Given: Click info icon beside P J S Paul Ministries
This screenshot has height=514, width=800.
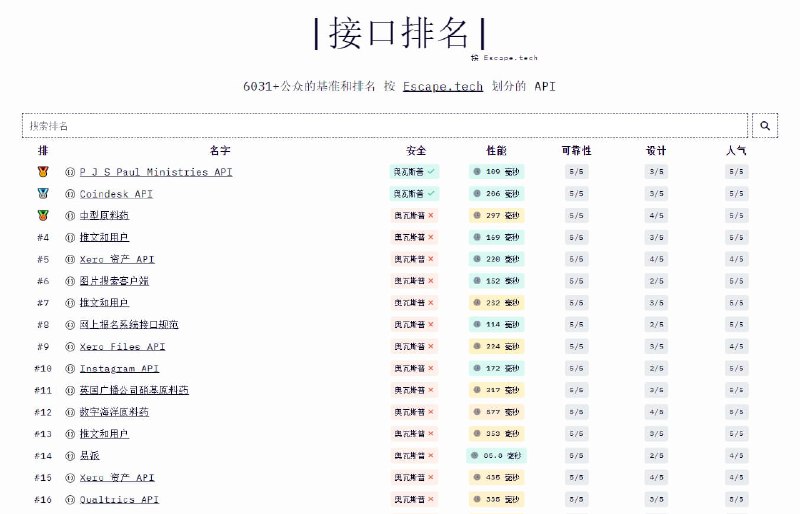Looking at the screenshot, I should [70, 172].
